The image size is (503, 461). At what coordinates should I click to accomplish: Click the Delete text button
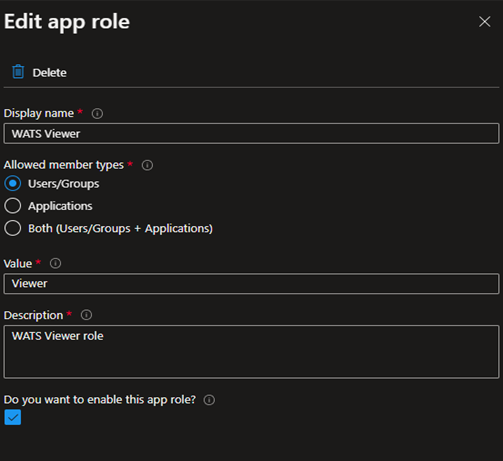[x=50, y=73]
